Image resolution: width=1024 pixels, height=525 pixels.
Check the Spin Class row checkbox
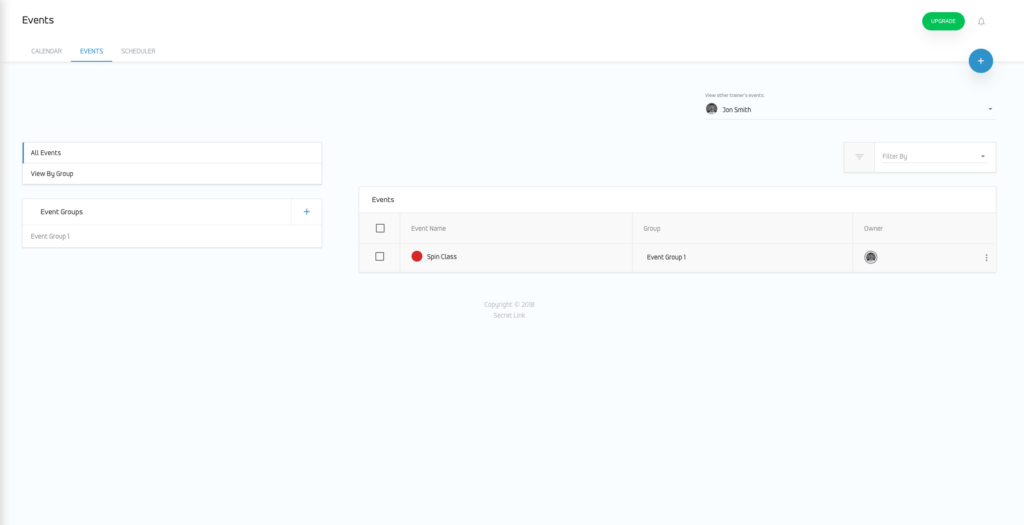pyautogui.click(x=379, y=257)
